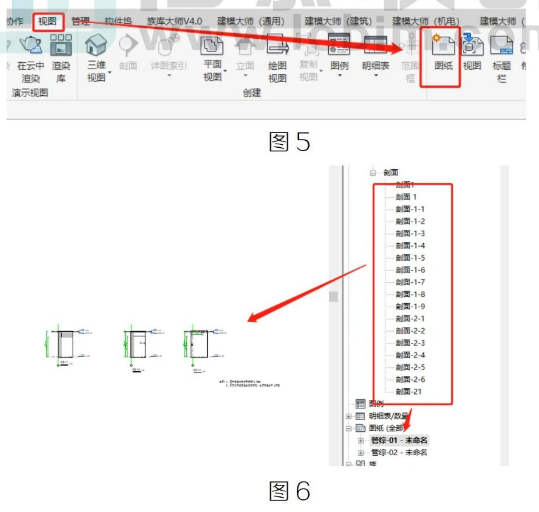Select 剖面-1-7 view in the tree
Screen dimensions: 539x512
[410, 282]
